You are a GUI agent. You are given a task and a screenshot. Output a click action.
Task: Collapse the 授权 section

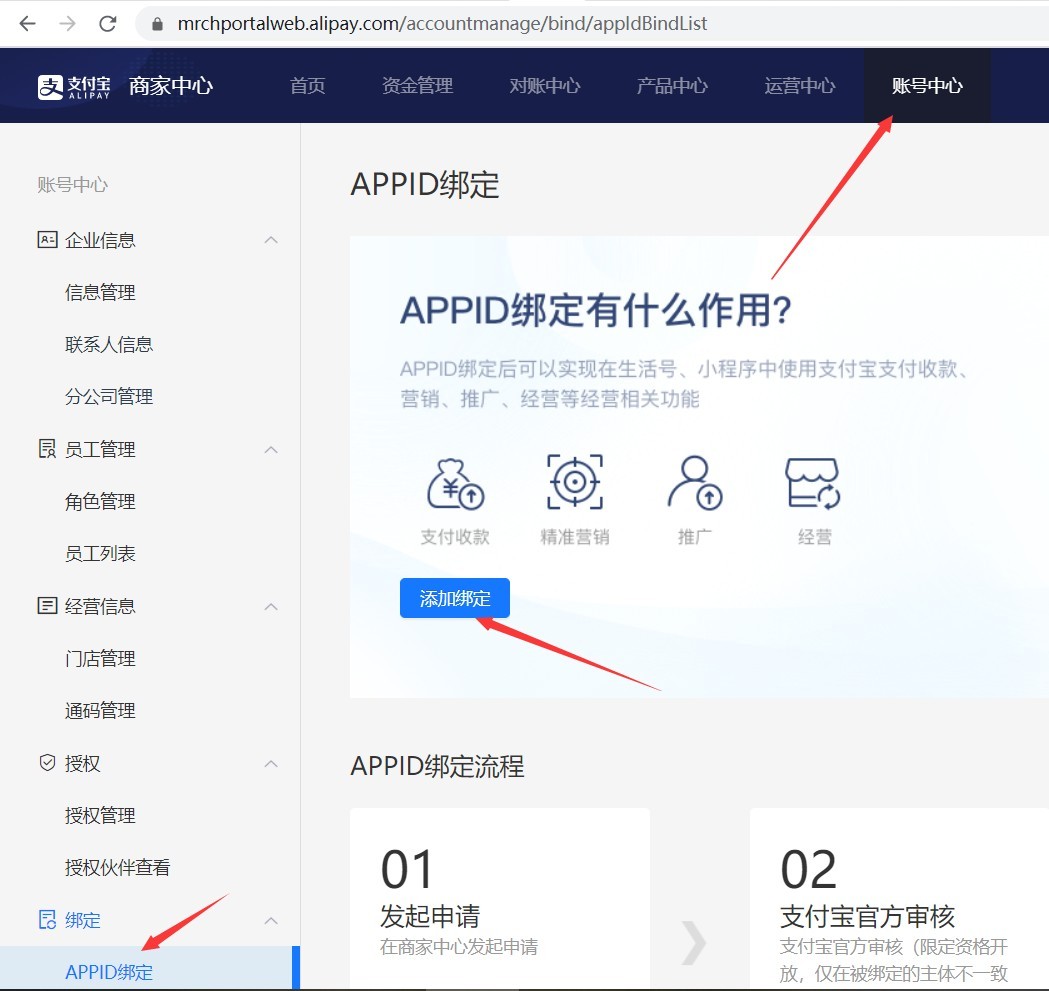pyautogui.click(x=270, y=762)
